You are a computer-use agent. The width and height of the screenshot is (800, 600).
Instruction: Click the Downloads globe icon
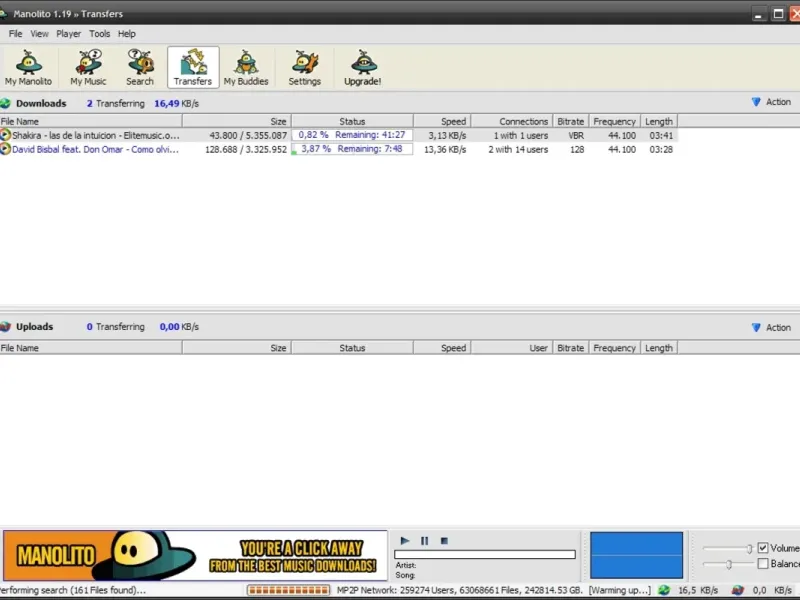coord(6,104)
